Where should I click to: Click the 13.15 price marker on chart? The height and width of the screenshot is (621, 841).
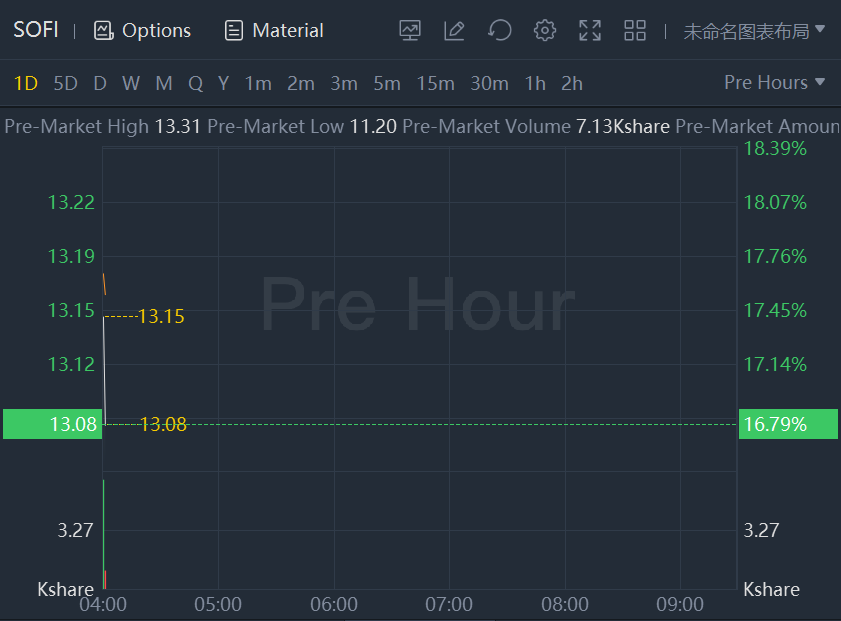[161, 317]
